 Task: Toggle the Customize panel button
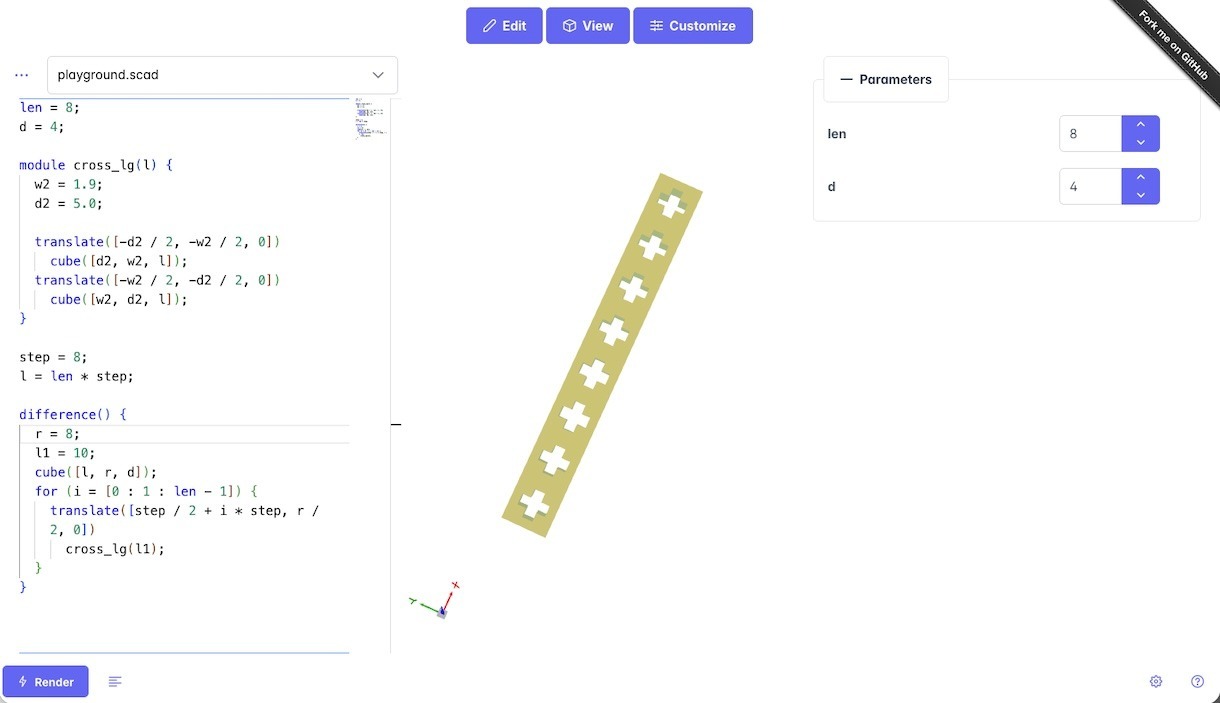click(692, 26)
